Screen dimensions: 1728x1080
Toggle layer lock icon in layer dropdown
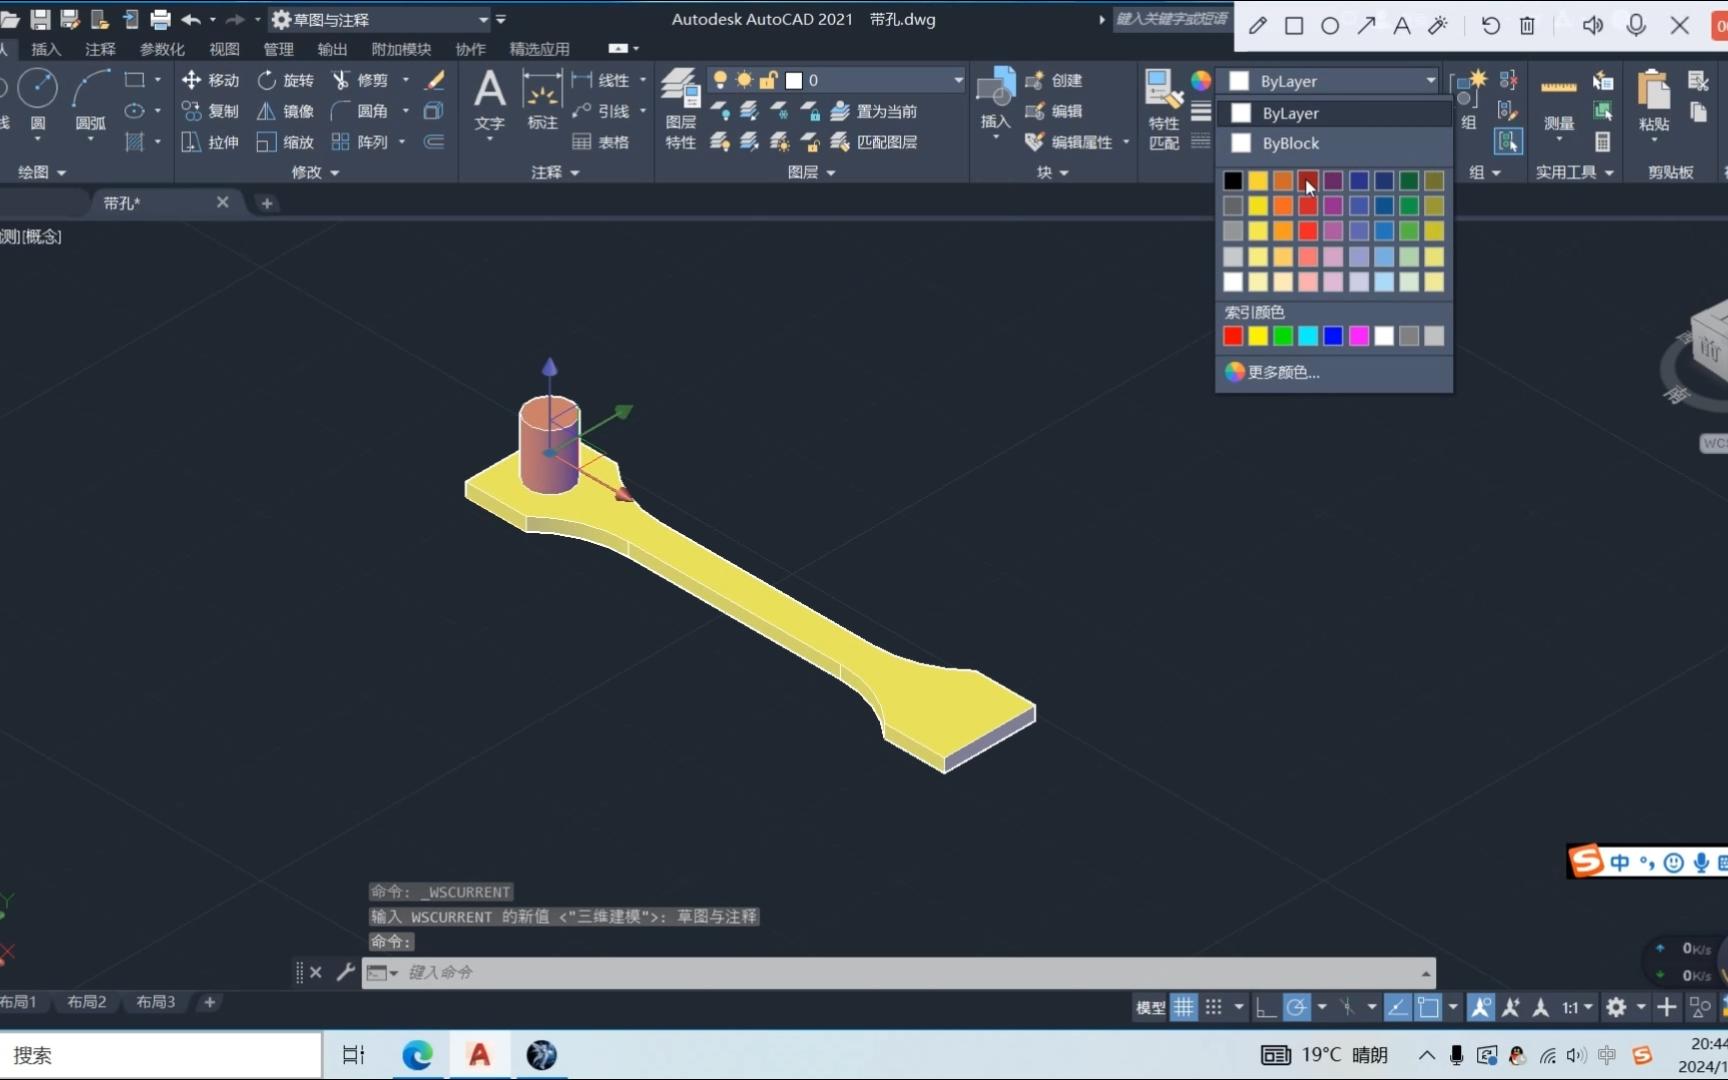tap(769, 80)
